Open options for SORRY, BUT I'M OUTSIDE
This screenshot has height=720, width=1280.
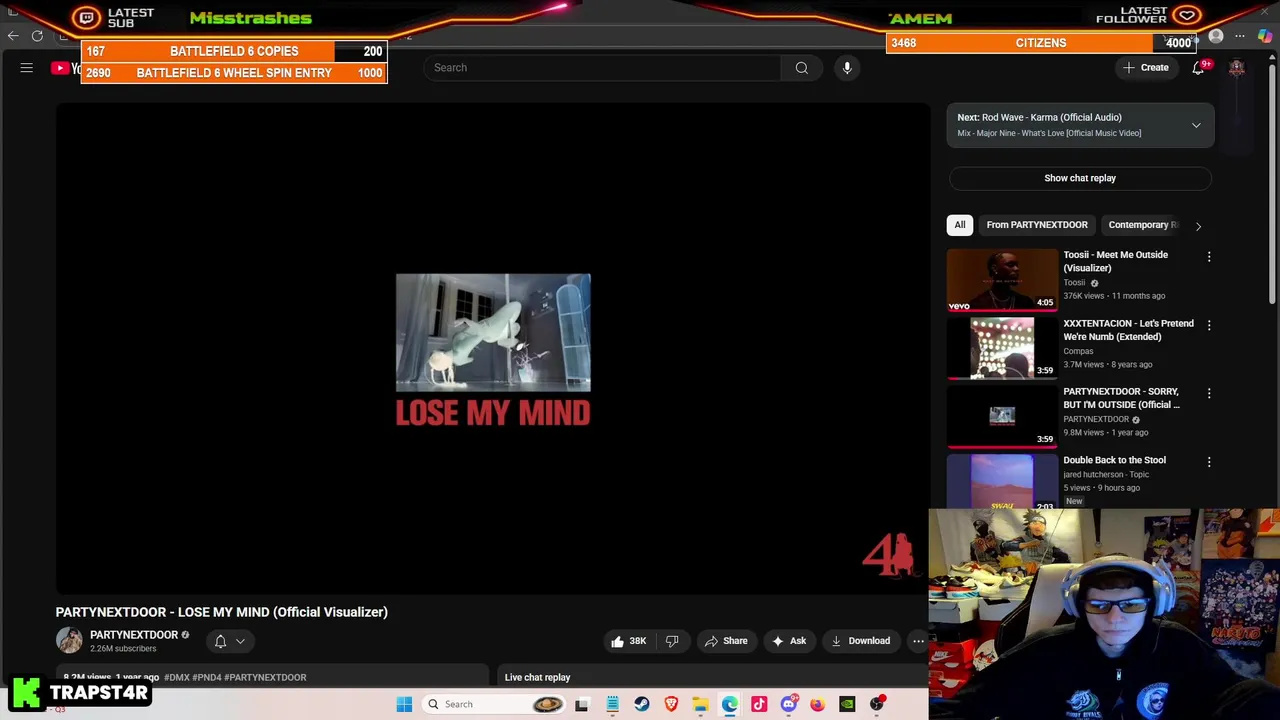click(1209, 394)
